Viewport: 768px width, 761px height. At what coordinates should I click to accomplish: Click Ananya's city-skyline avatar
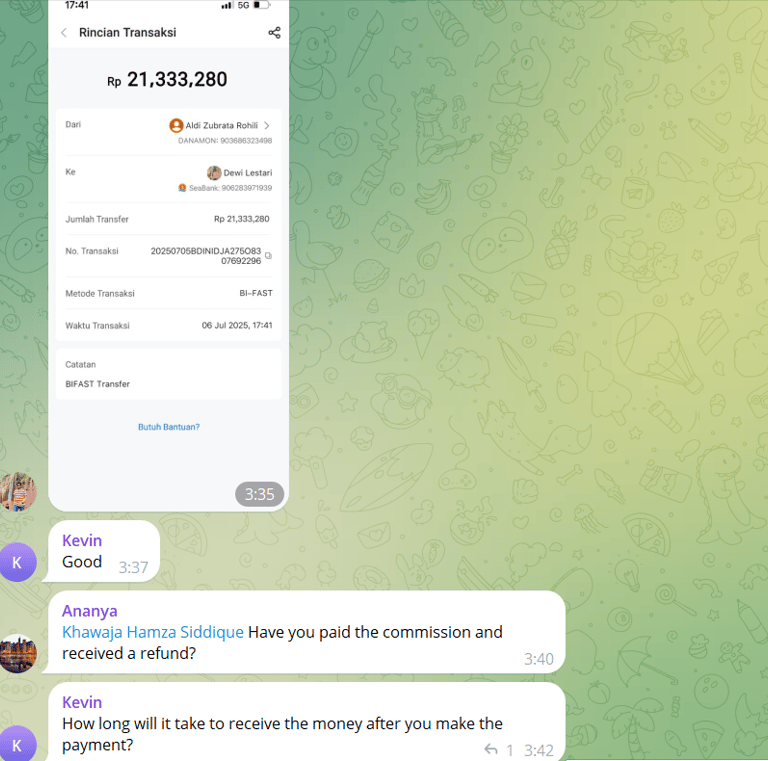pyautogui.click(x=18, y=653)
